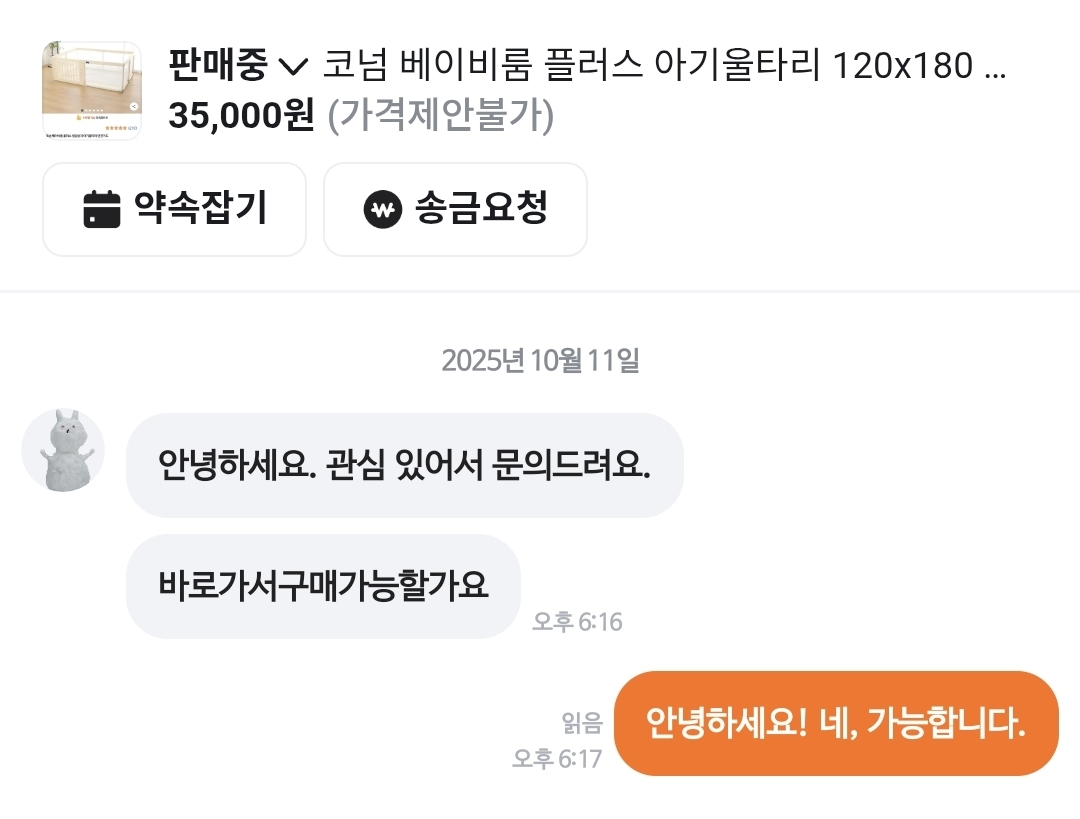Open the baby playpen product thumbnail
This screenshot has width=1080, height=819.
point(91,90)
